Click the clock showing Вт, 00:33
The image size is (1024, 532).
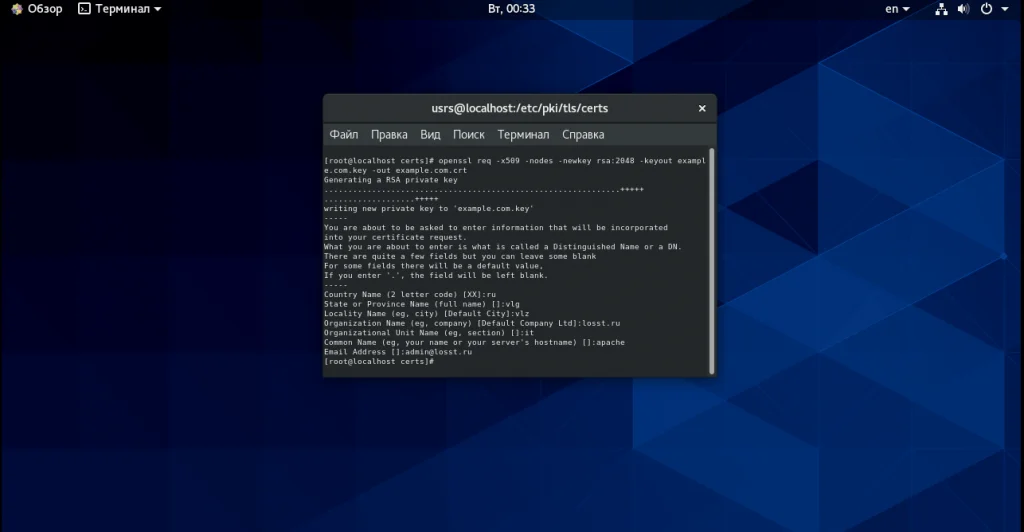pos(511,9)
